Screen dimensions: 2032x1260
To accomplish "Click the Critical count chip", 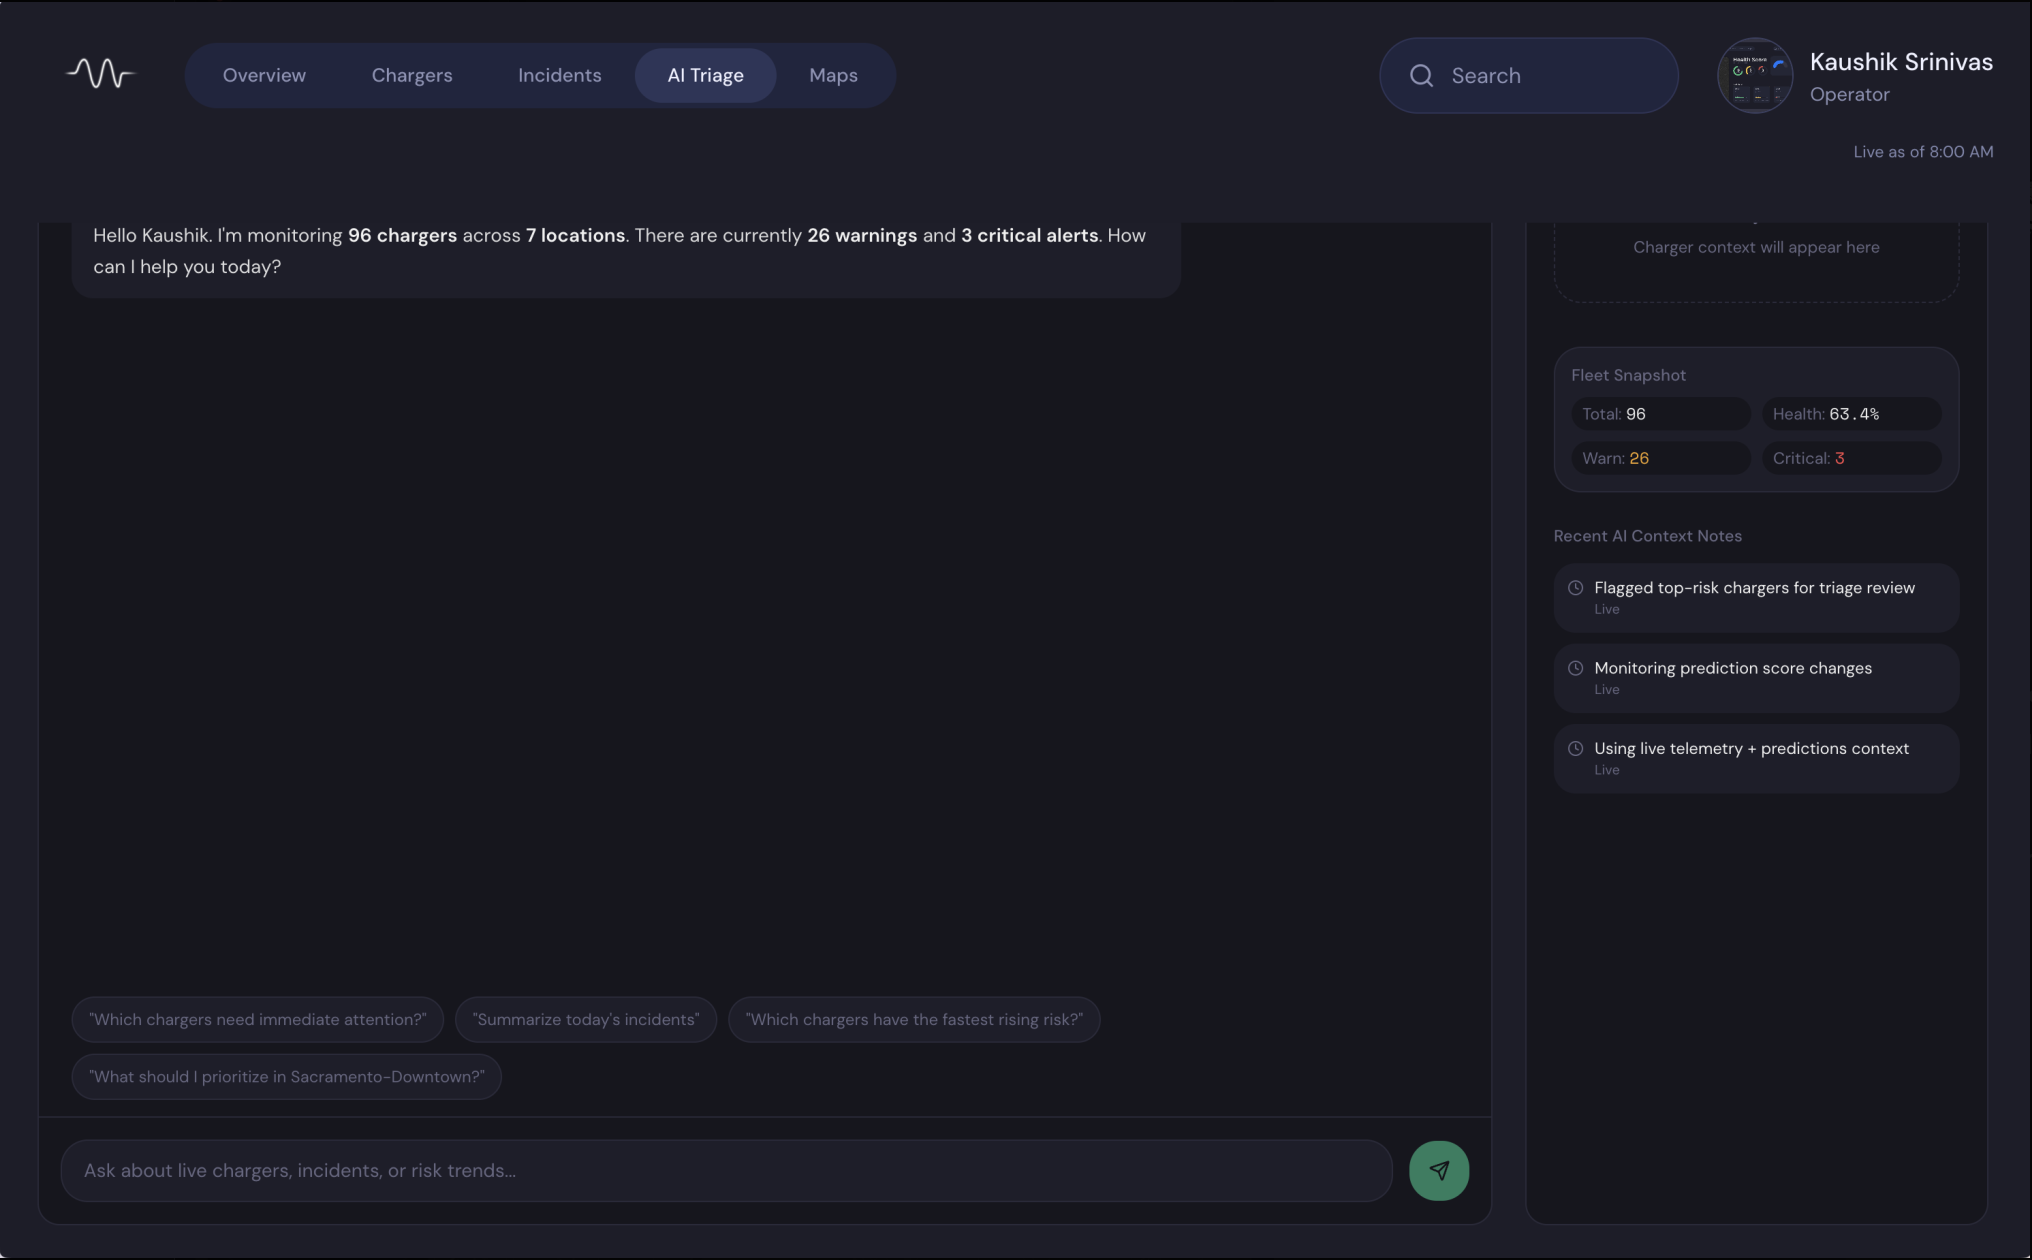I will click(x=1850, y=459).
